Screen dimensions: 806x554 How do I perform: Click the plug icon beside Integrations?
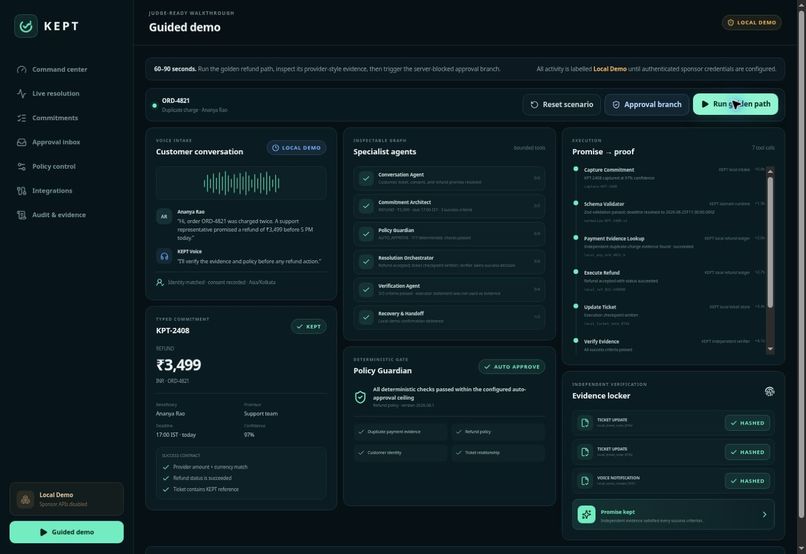22,191
